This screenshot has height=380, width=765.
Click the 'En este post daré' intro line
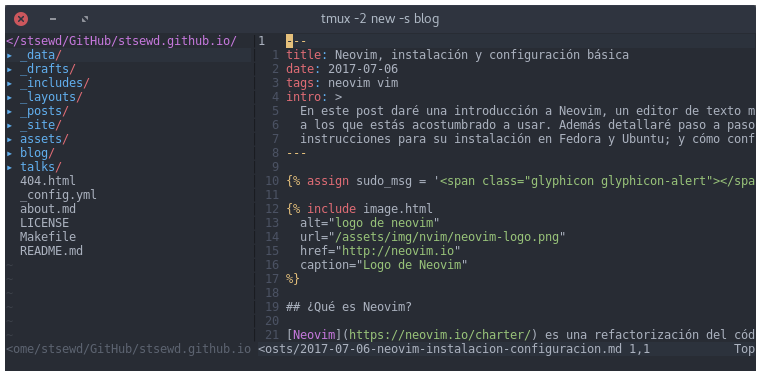527,111
